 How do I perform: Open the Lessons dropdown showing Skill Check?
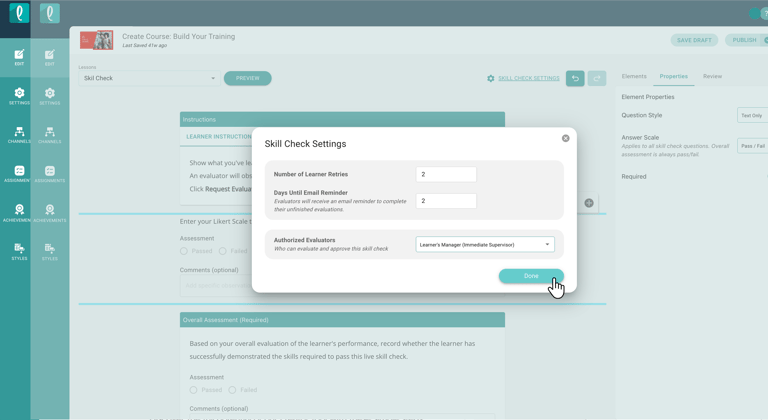tap(149, 78)
